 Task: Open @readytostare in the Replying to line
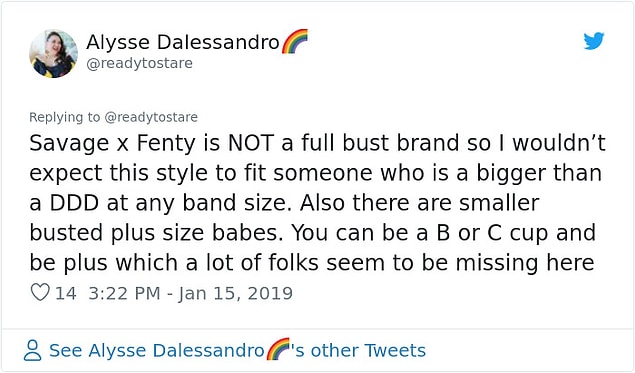[x=151, y=117]
